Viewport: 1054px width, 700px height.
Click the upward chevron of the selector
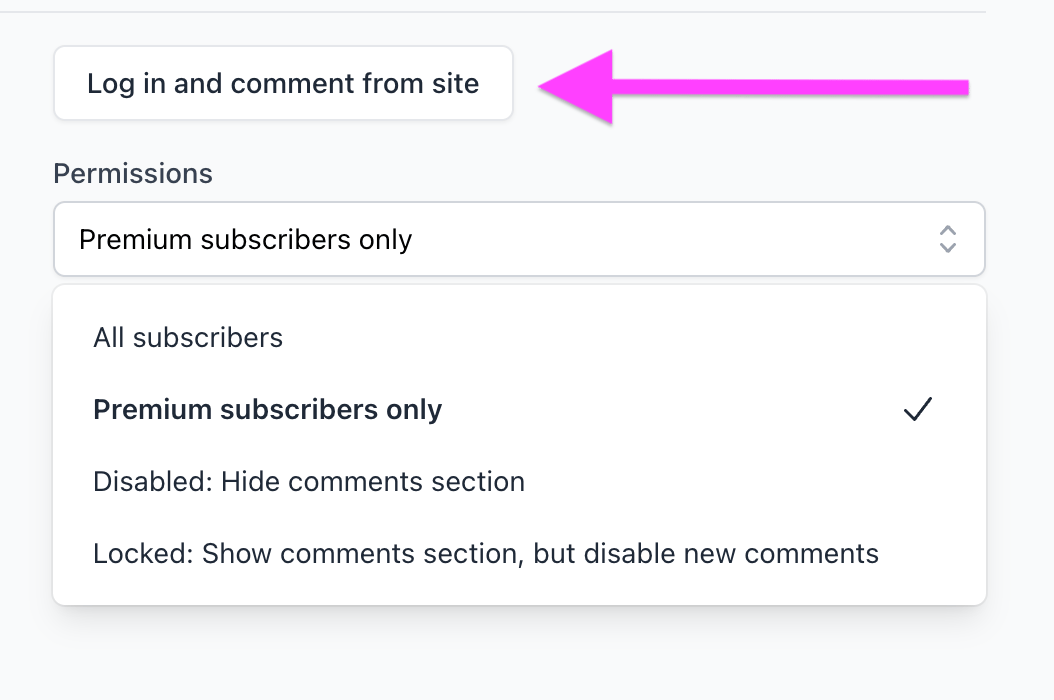948,231
